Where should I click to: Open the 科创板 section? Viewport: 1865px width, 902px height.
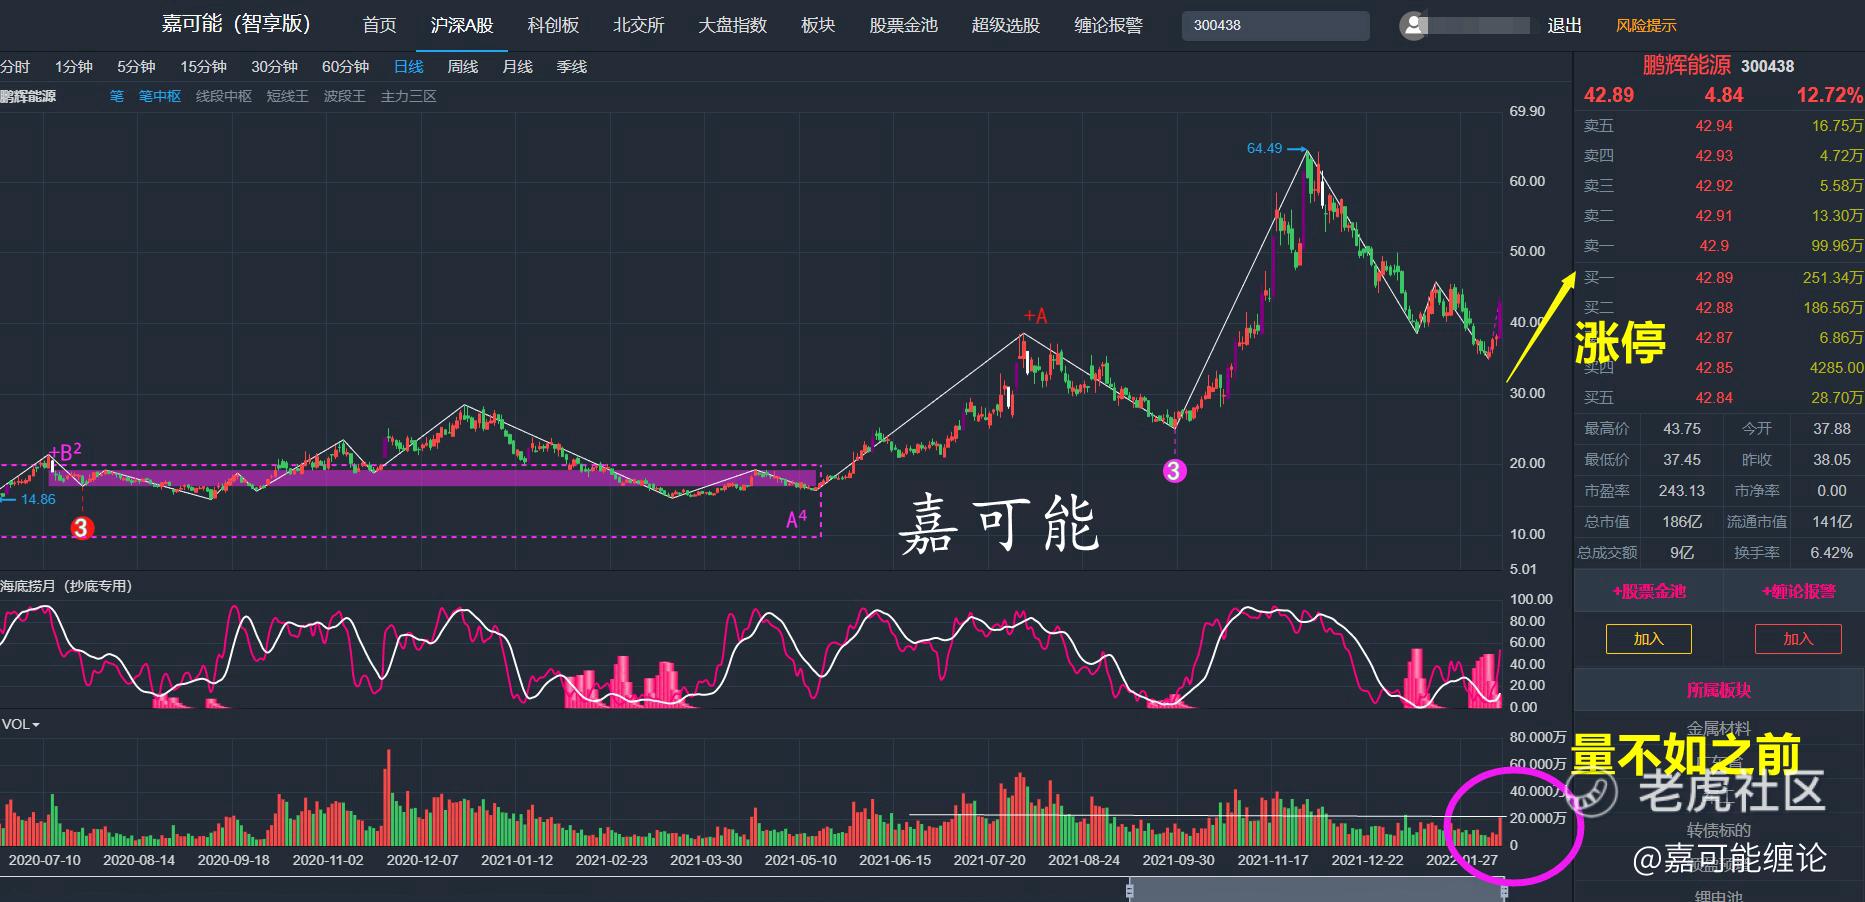pyautogui.click(x=553, y=25)
